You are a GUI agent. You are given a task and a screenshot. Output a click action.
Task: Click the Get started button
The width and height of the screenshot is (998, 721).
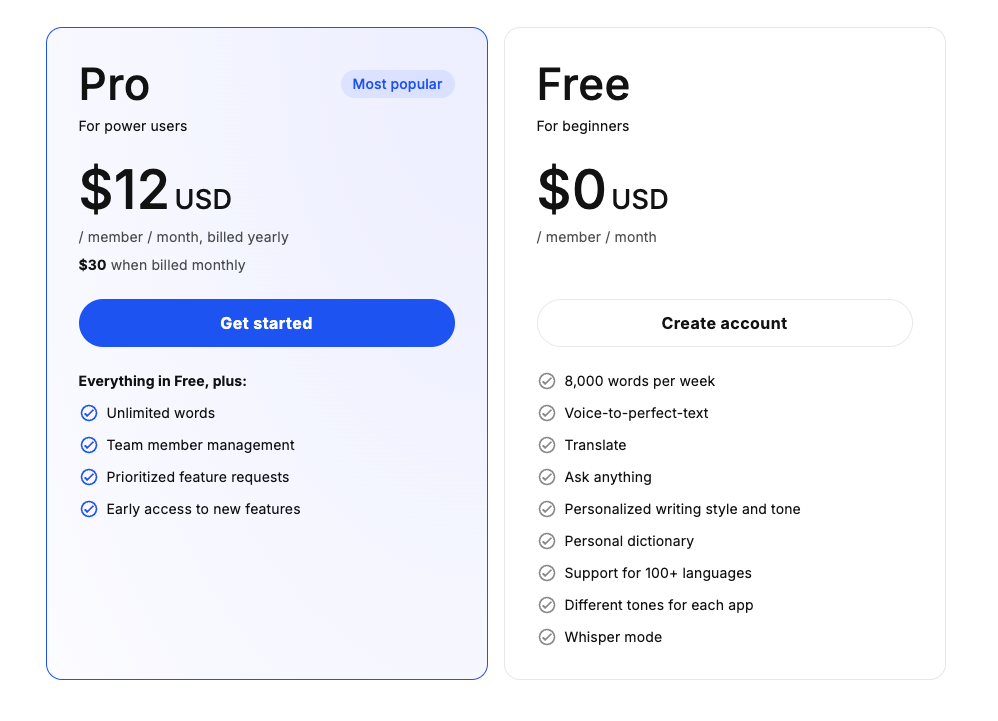(x=266, y=322)
